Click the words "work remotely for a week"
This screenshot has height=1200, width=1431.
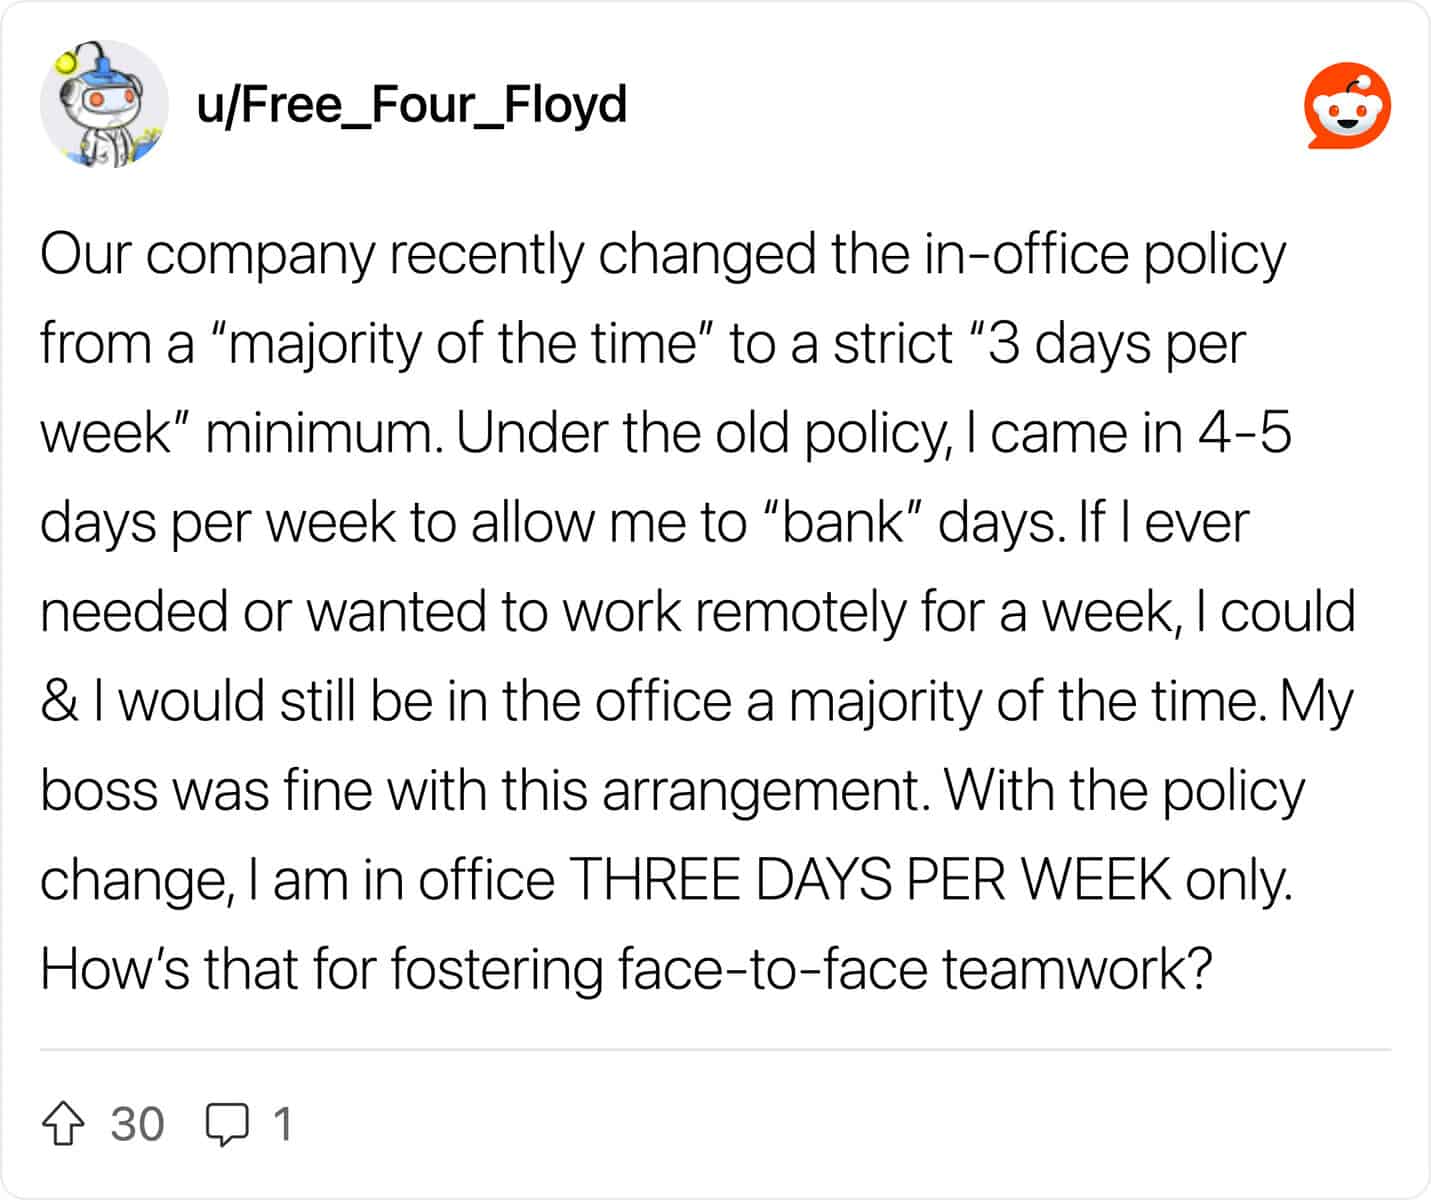point(868,612)
